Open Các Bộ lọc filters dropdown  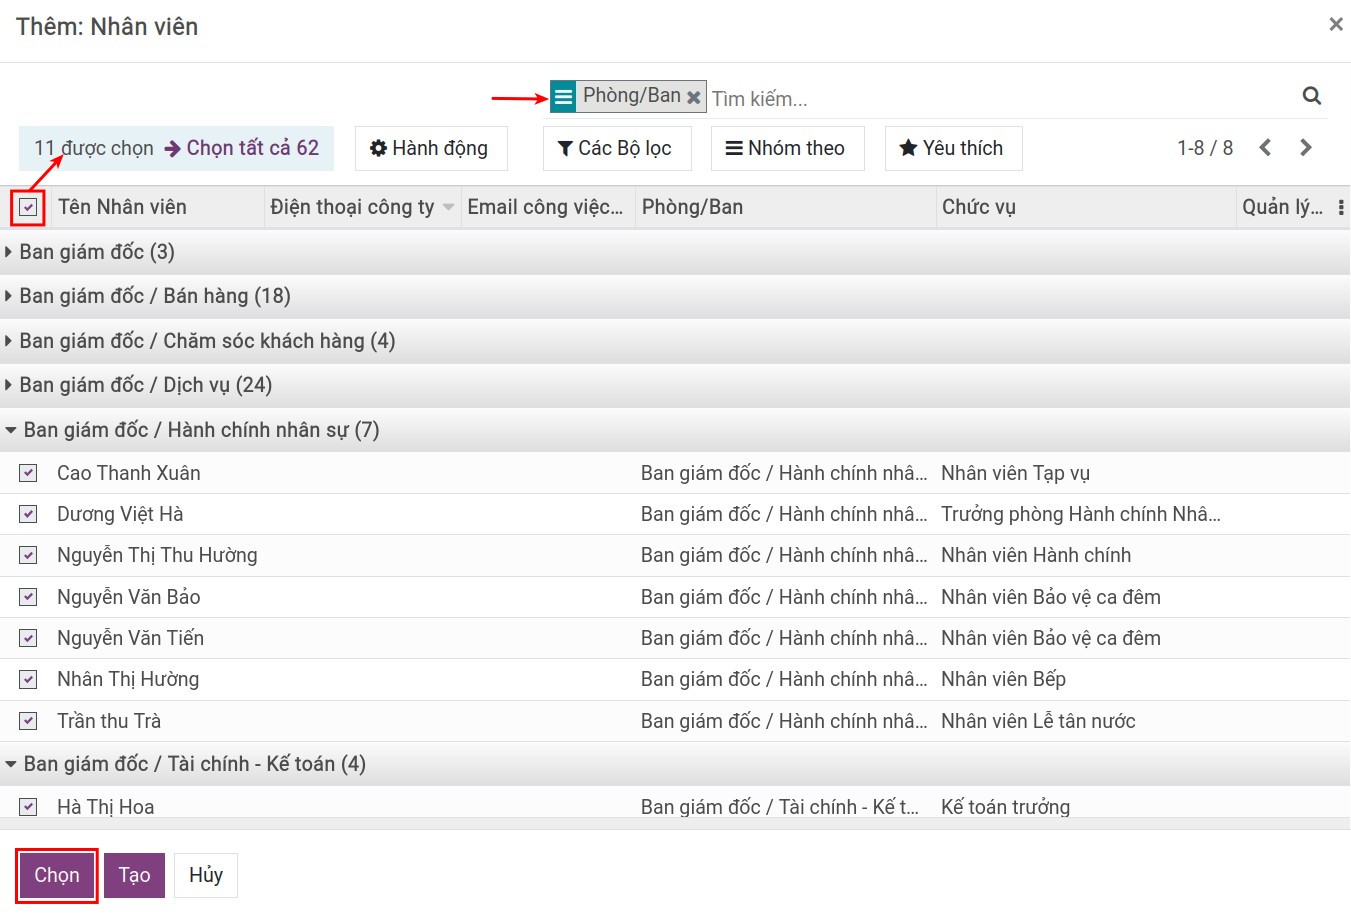coord(617,148)
